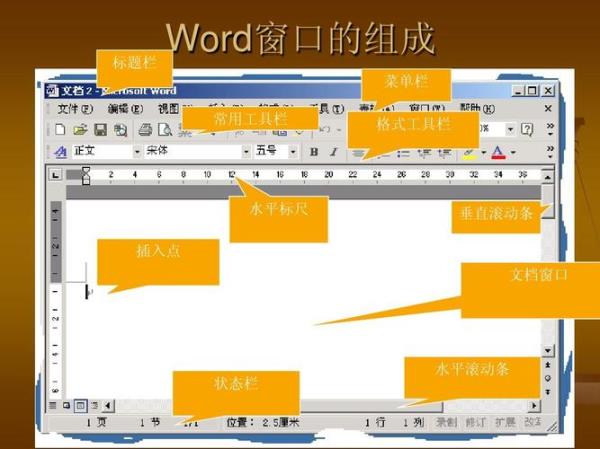This screenshot has width=600, height=449.
Task: Click the tab type selector L box
Action: pos(56,175)
